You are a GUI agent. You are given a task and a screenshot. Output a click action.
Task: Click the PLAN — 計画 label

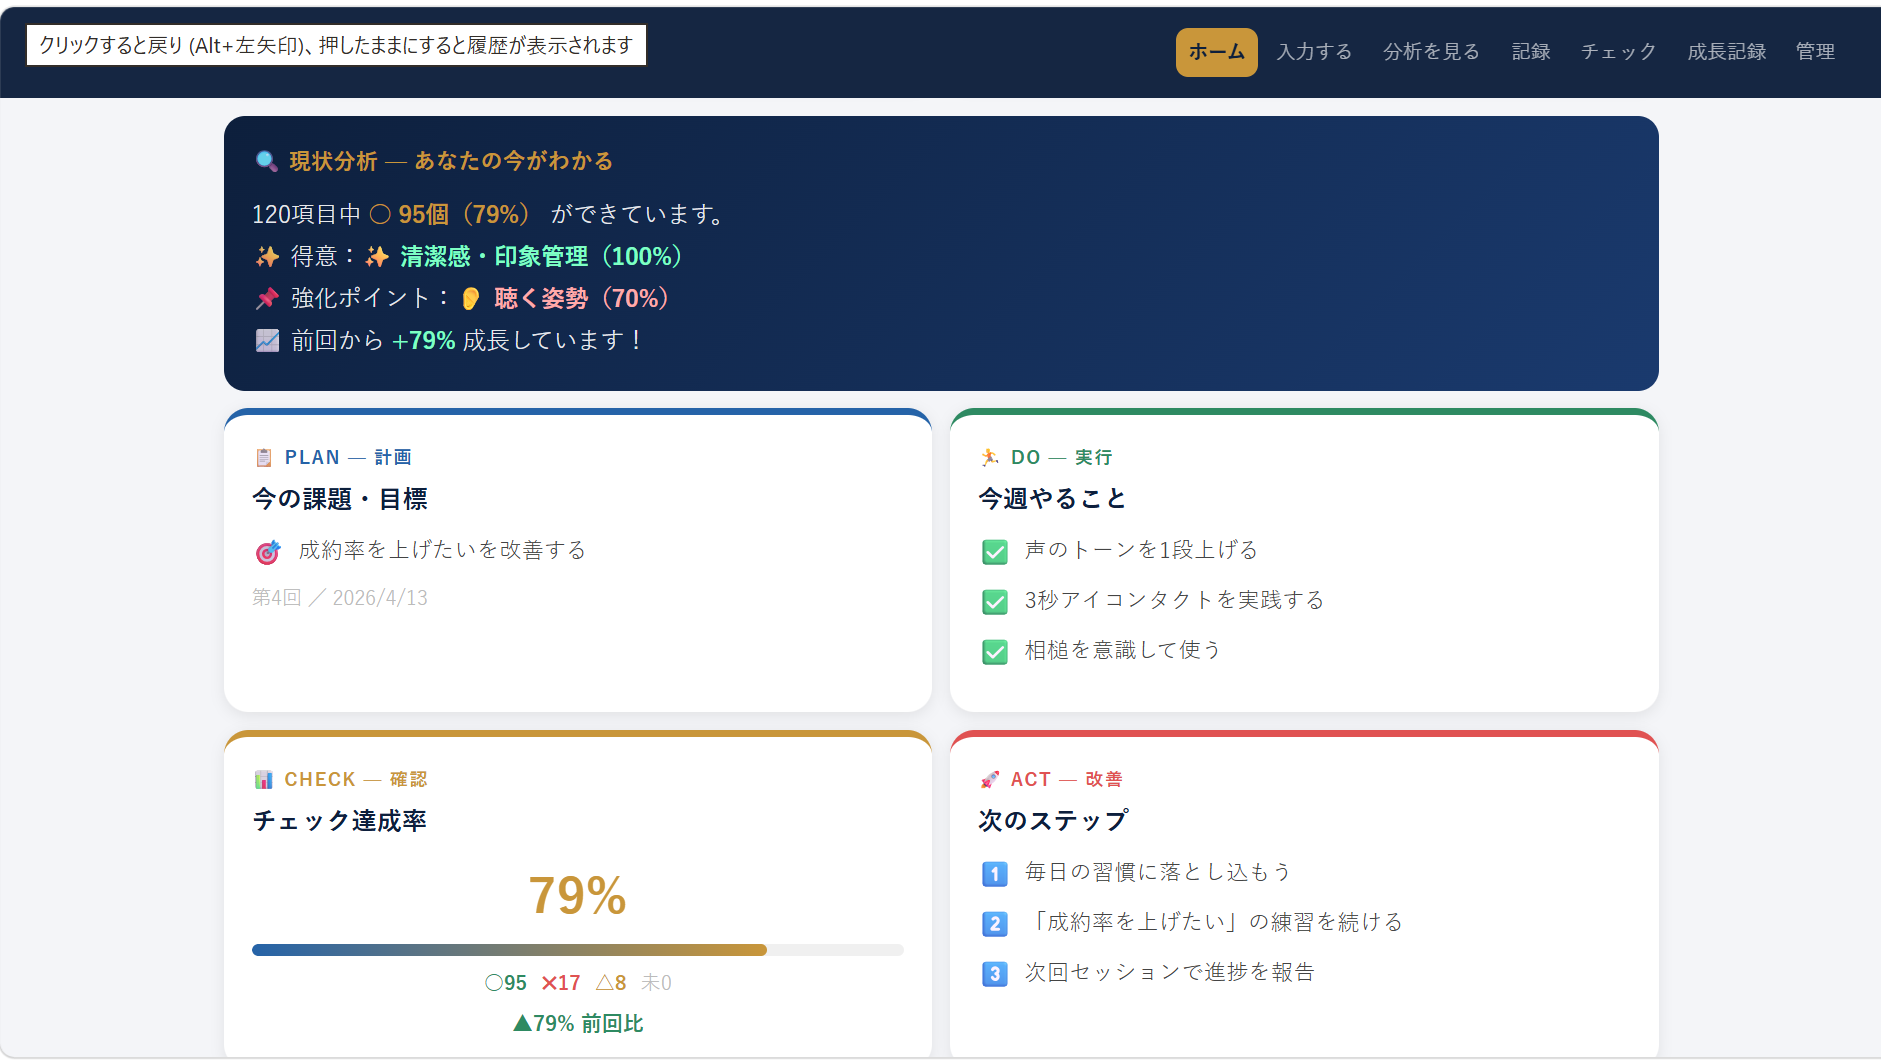pyautogui.click(x=348, y=457)
